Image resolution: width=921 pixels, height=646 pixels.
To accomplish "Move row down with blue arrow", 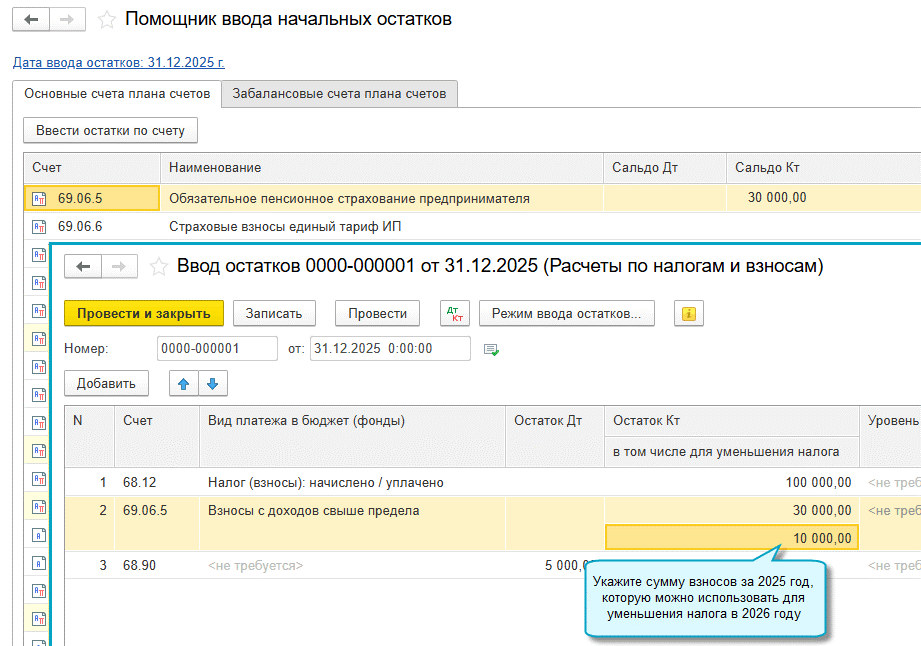I will click(x=213, y=383).
